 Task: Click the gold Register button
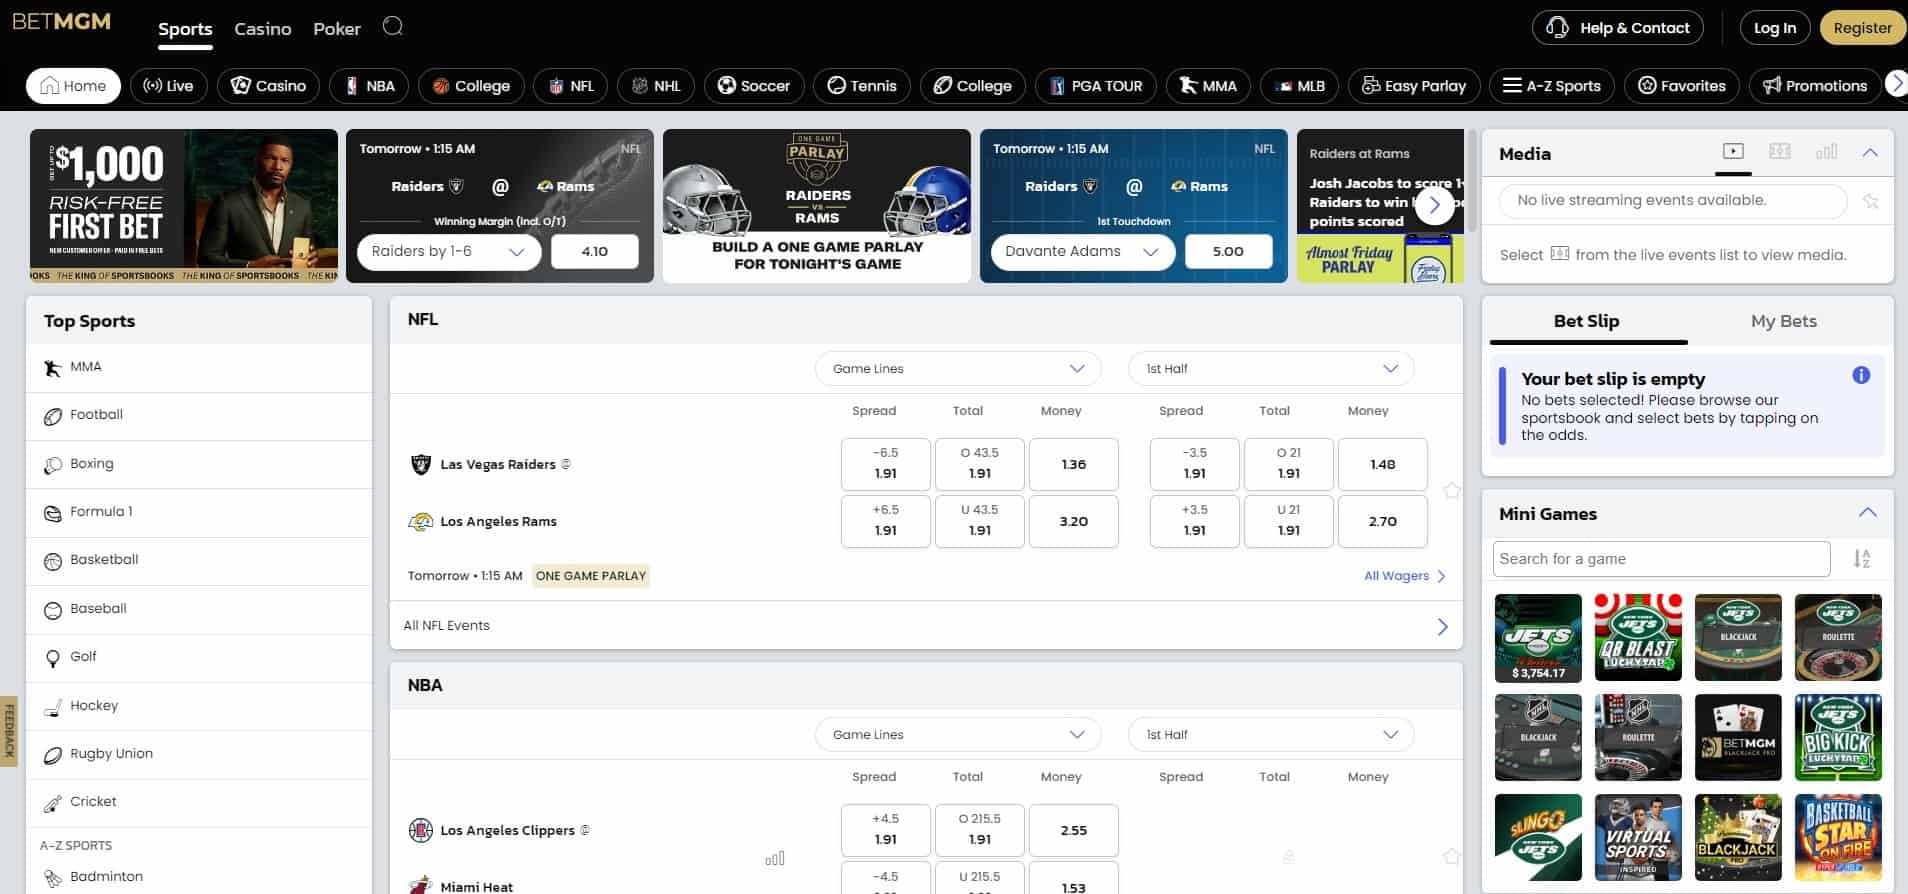[x=1862, y=28]
